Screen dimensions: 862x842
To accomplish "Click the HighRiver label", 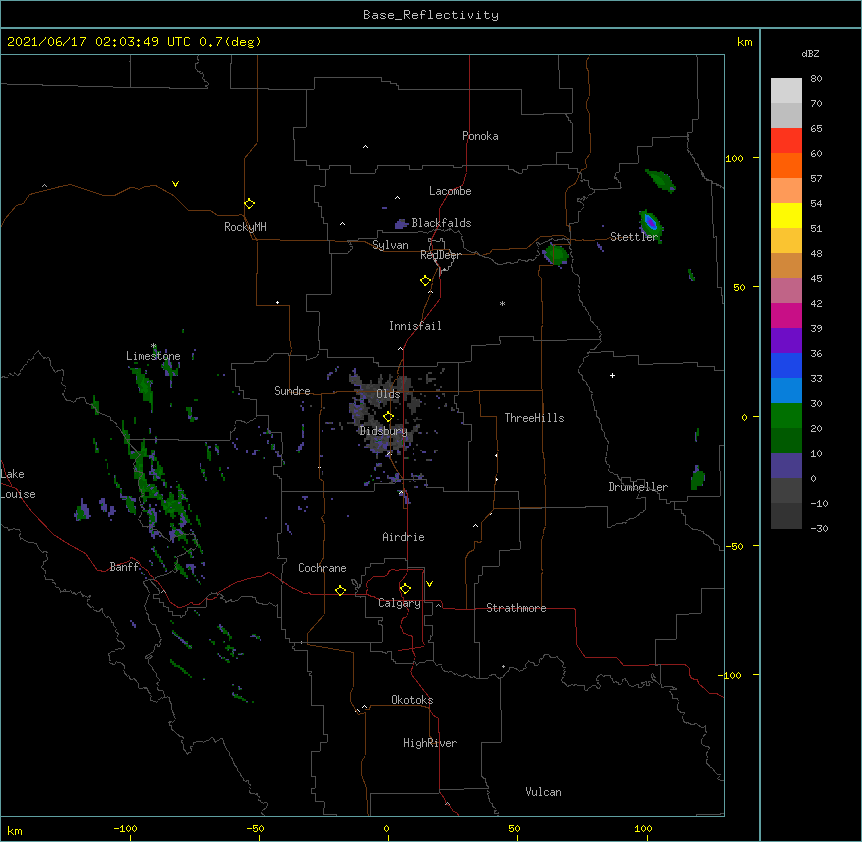I will [x=430, y=743].
